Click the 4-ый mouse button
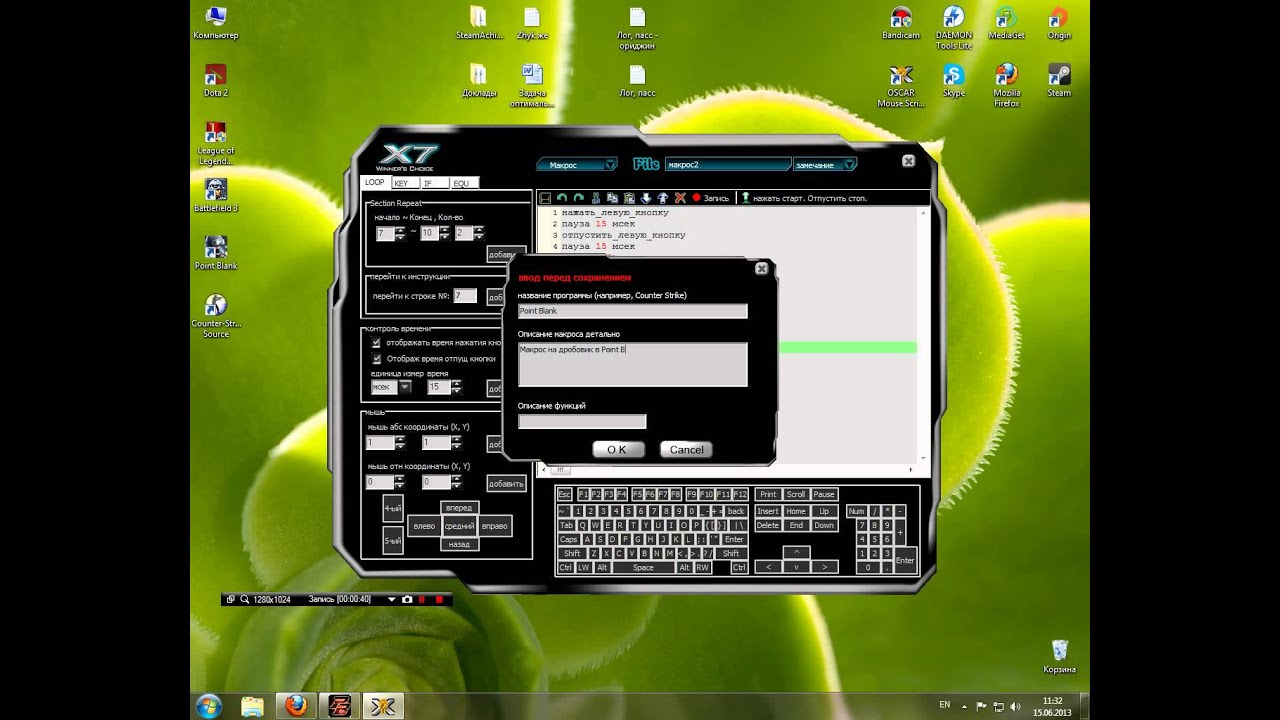The image size is (1280, 720). pyautogui.click(x=393, y=508)
